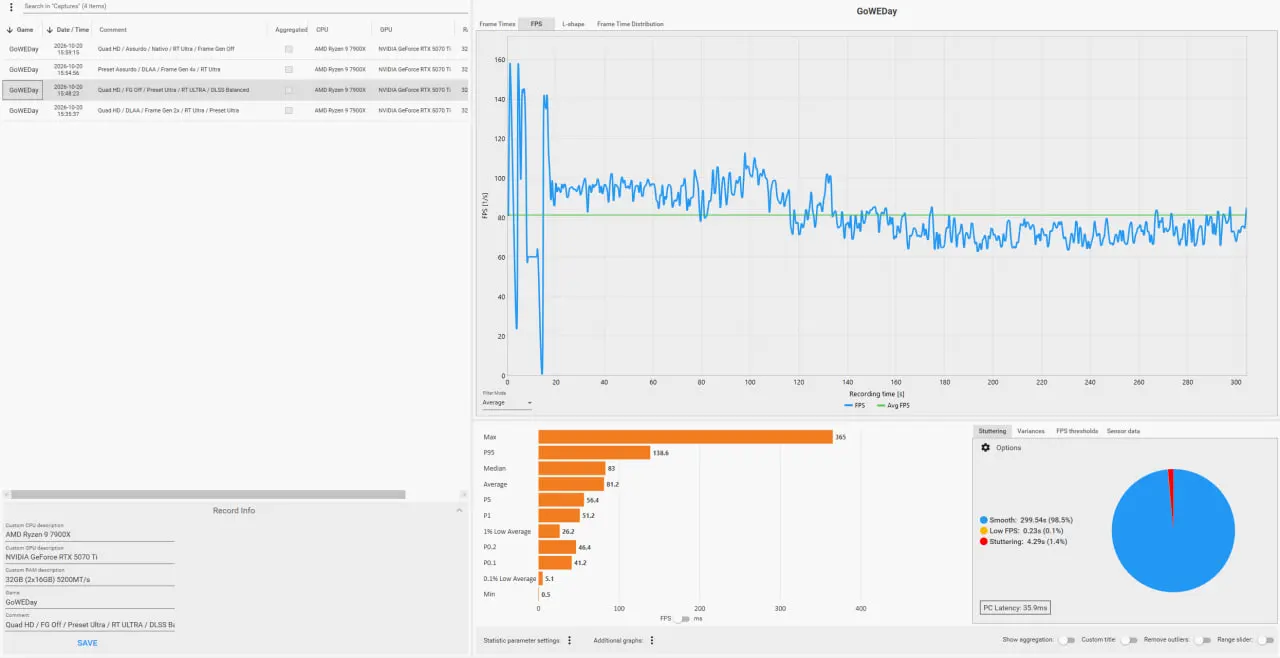
Task: Select the capture commented Frame Gen 4x
Action: pyautogui.click(x=234, y=69)
